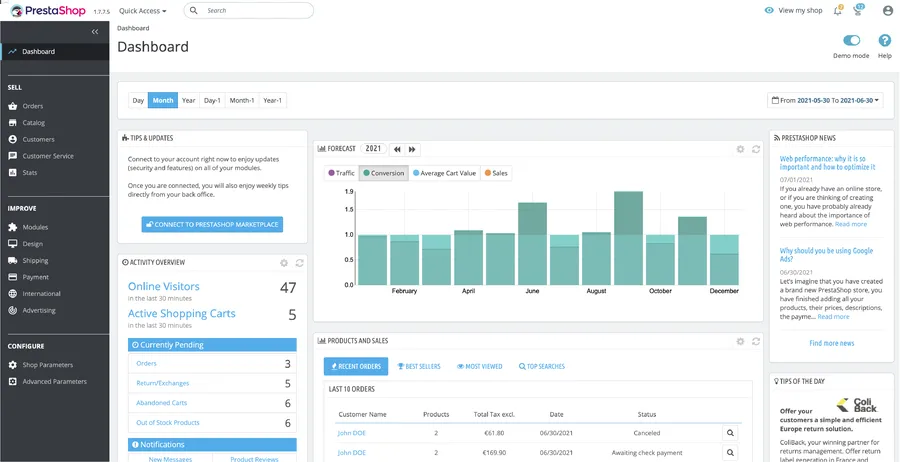This screenshot has height=462, width=900.
Task: Open Google Ads news article title
Action: click(827, 255)
